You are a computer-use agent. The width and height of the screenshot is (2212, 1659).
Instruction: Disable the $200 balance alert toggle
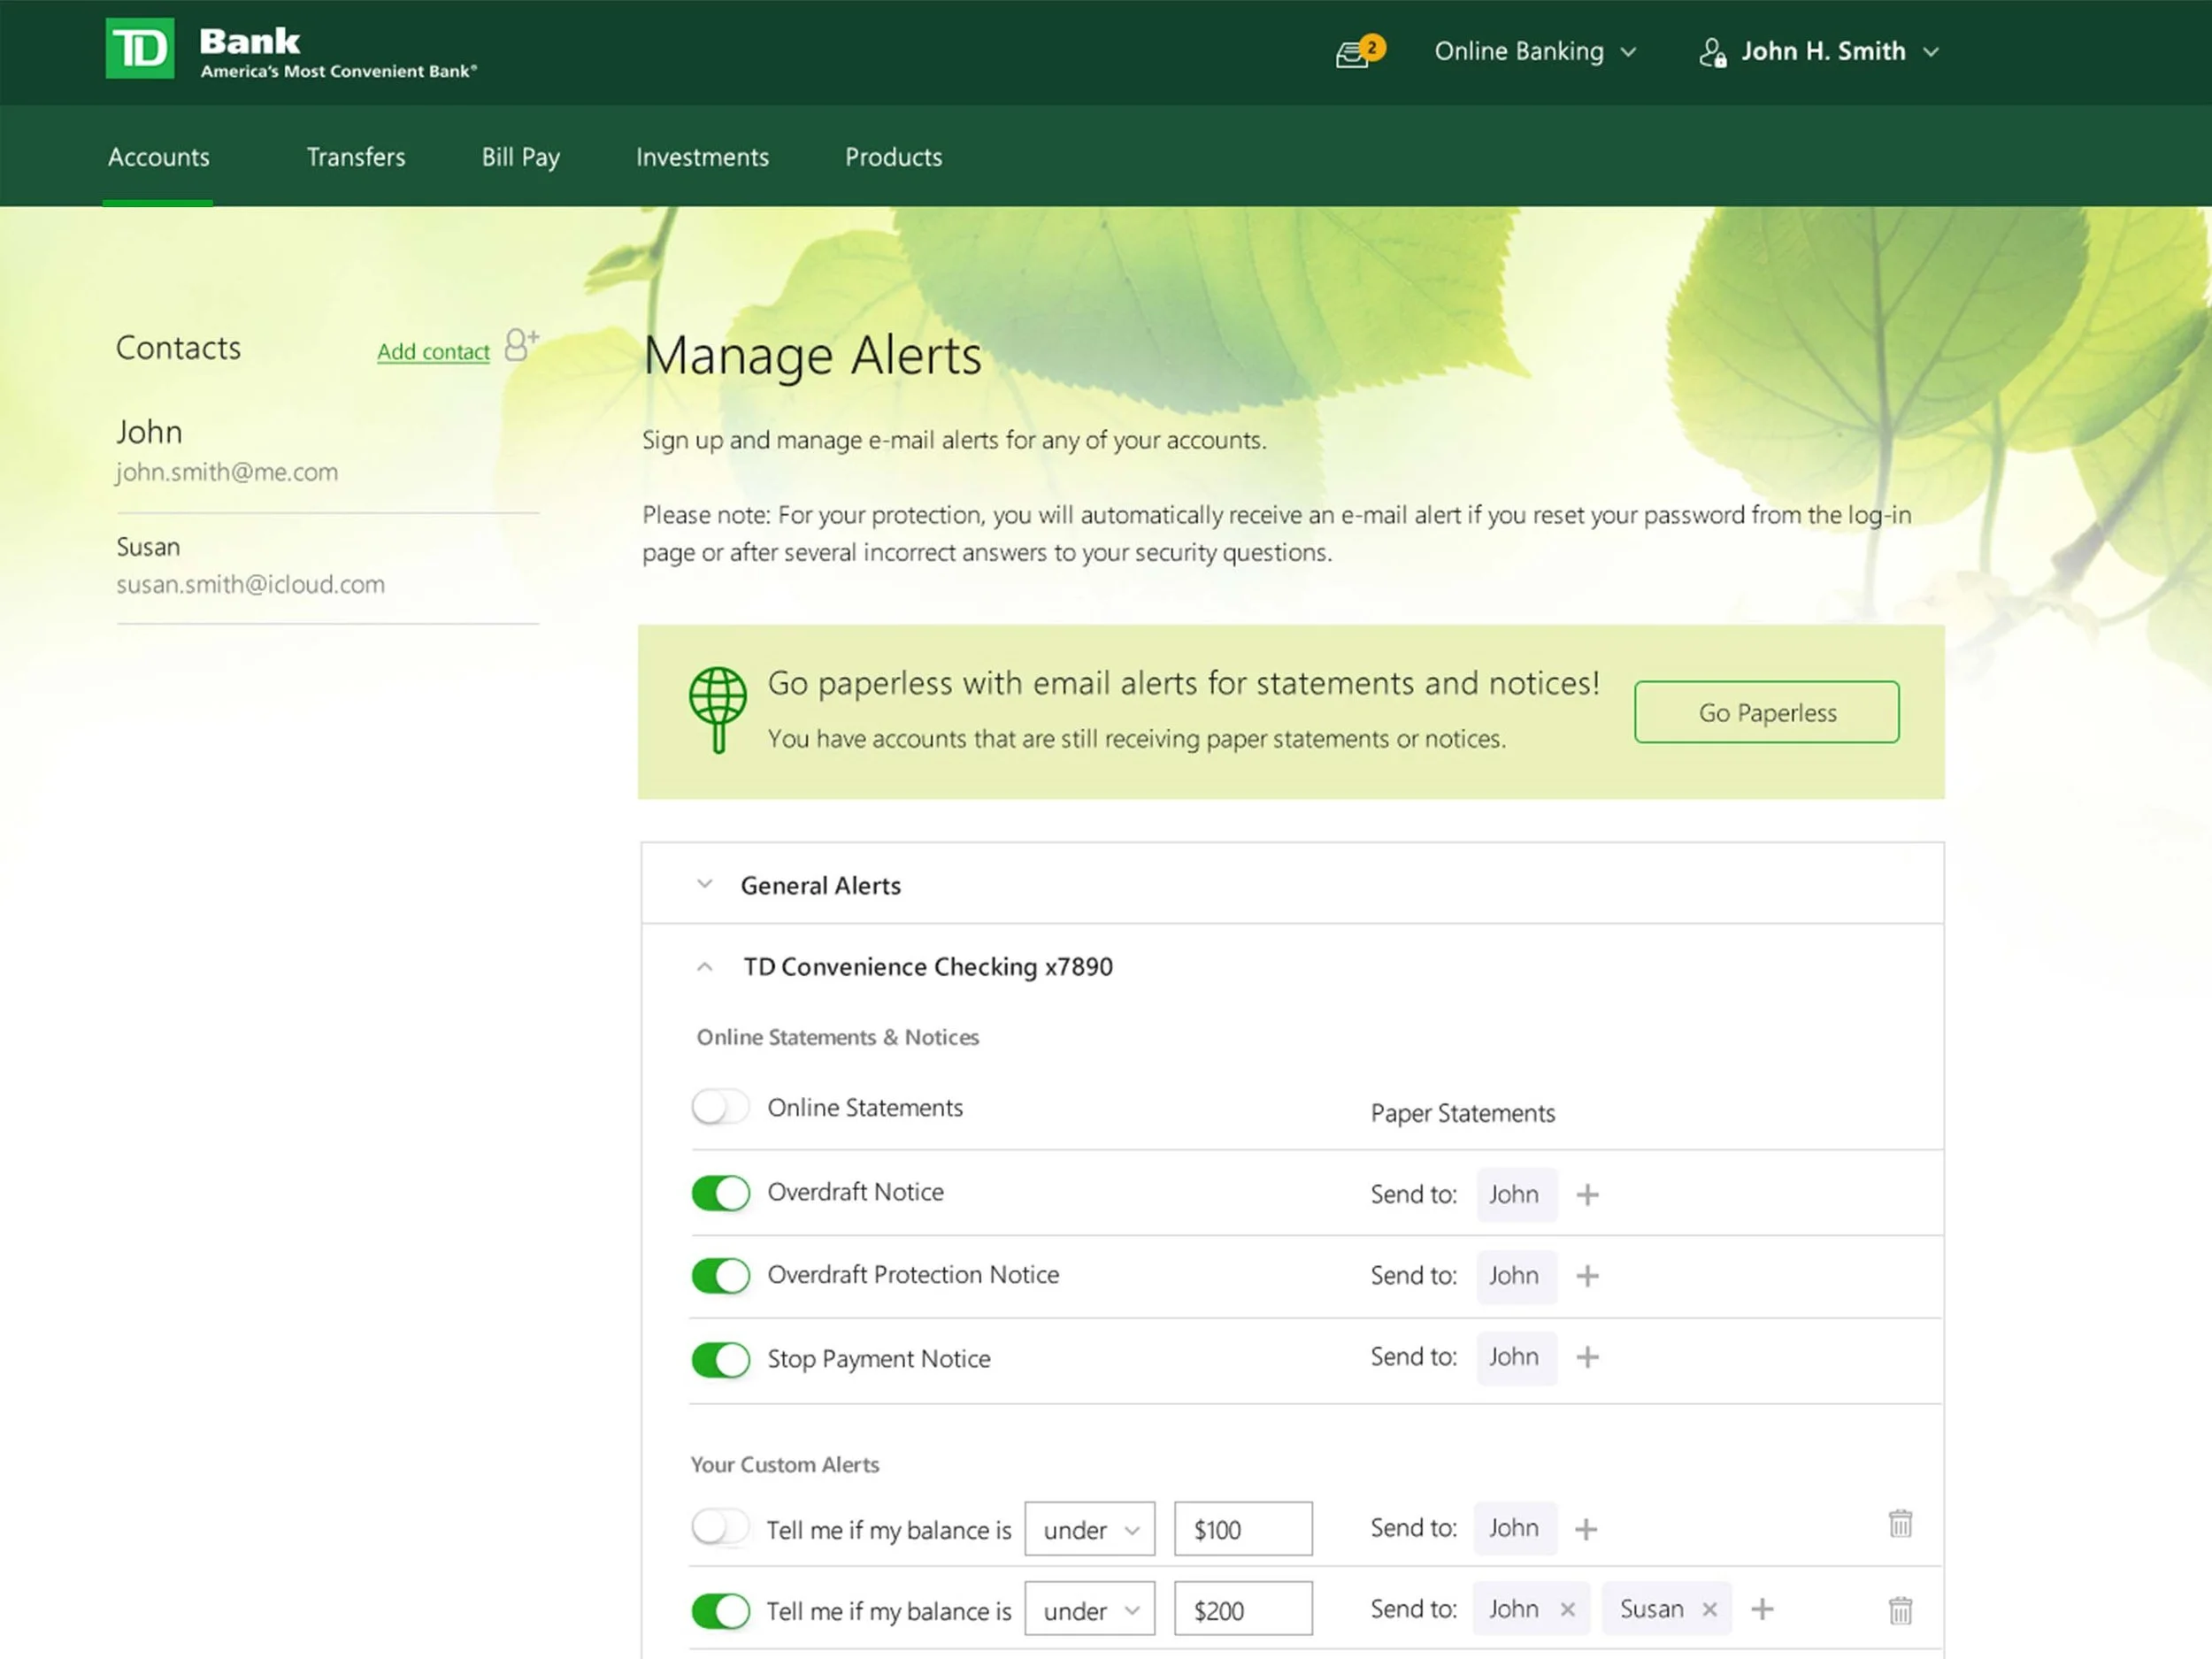pos(720,1610)
